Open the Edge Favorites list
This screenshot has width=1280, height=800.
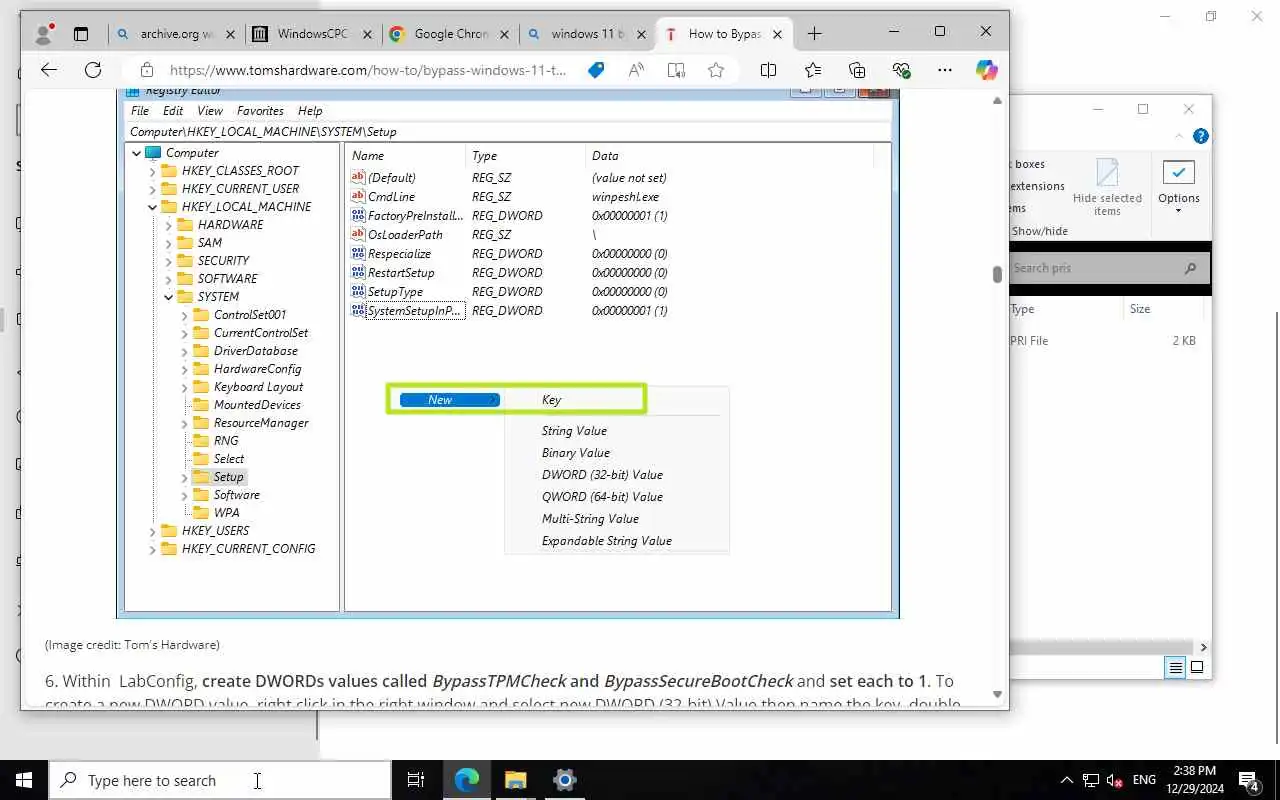click(813, 70)
